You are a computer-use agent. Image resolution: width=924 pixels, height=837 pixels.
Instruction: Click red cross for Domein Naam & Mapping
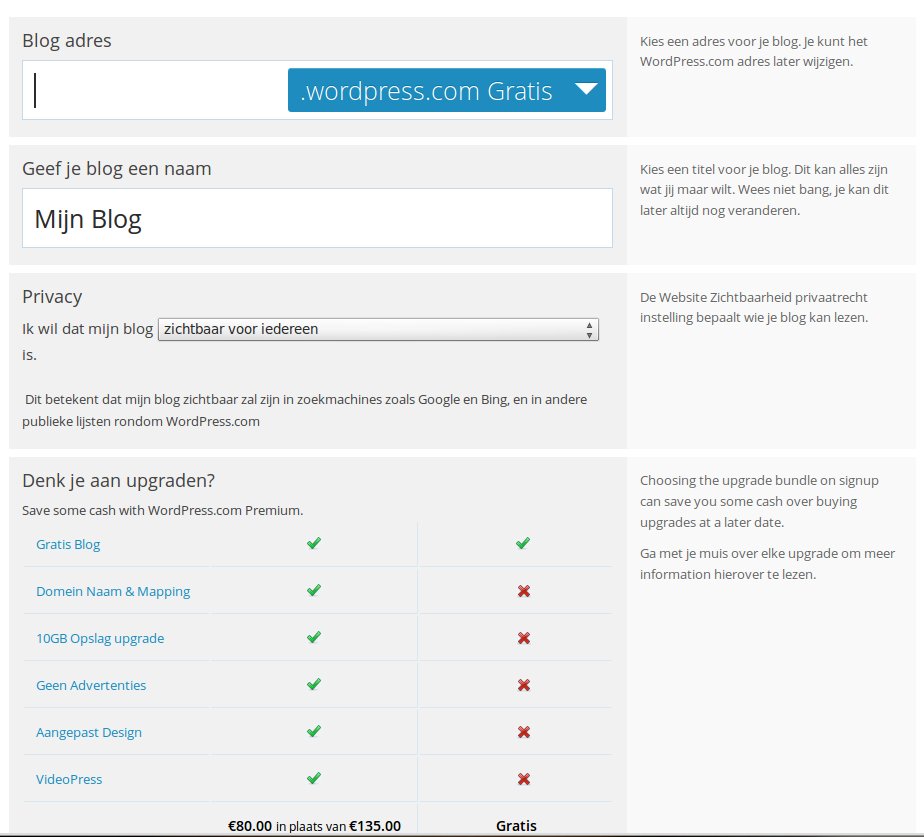[x=524, y=591]
